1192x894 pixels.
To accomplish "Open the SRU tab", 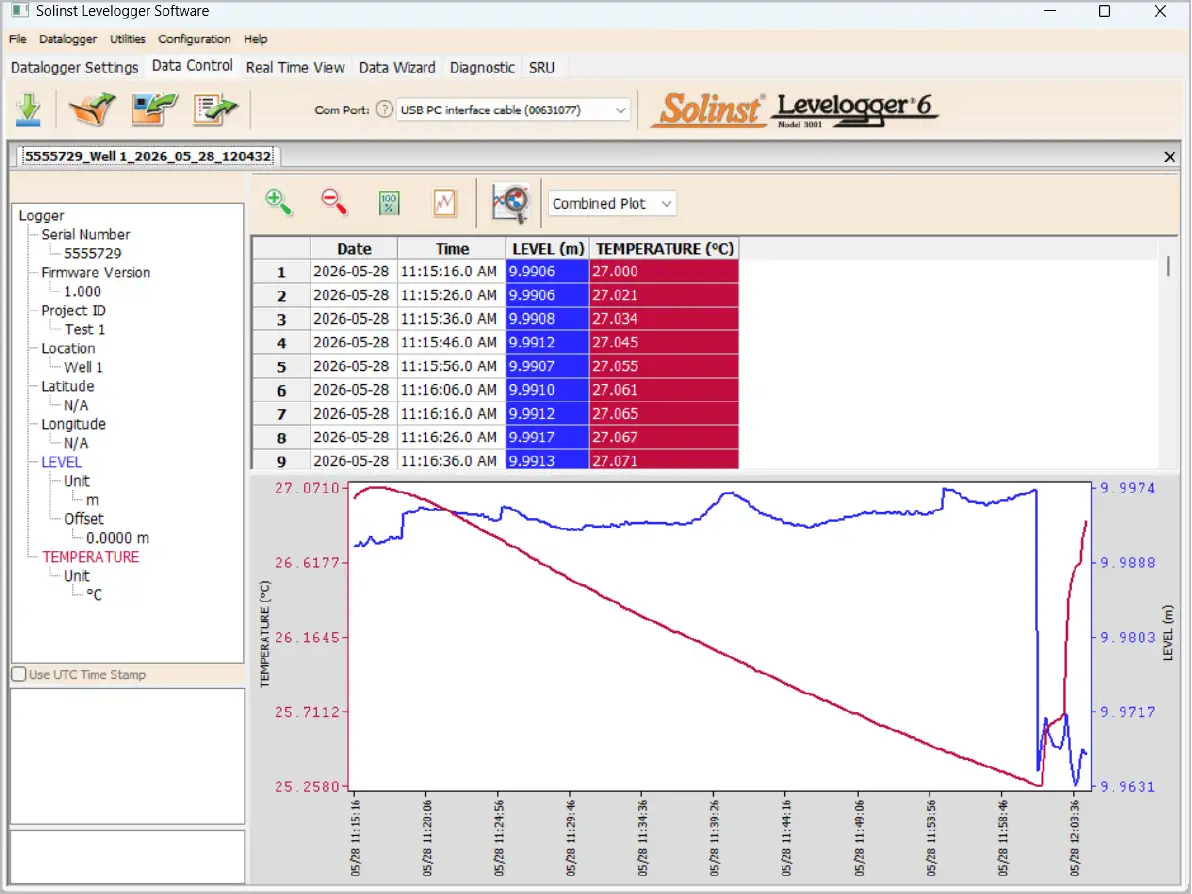I will point(541,67).
